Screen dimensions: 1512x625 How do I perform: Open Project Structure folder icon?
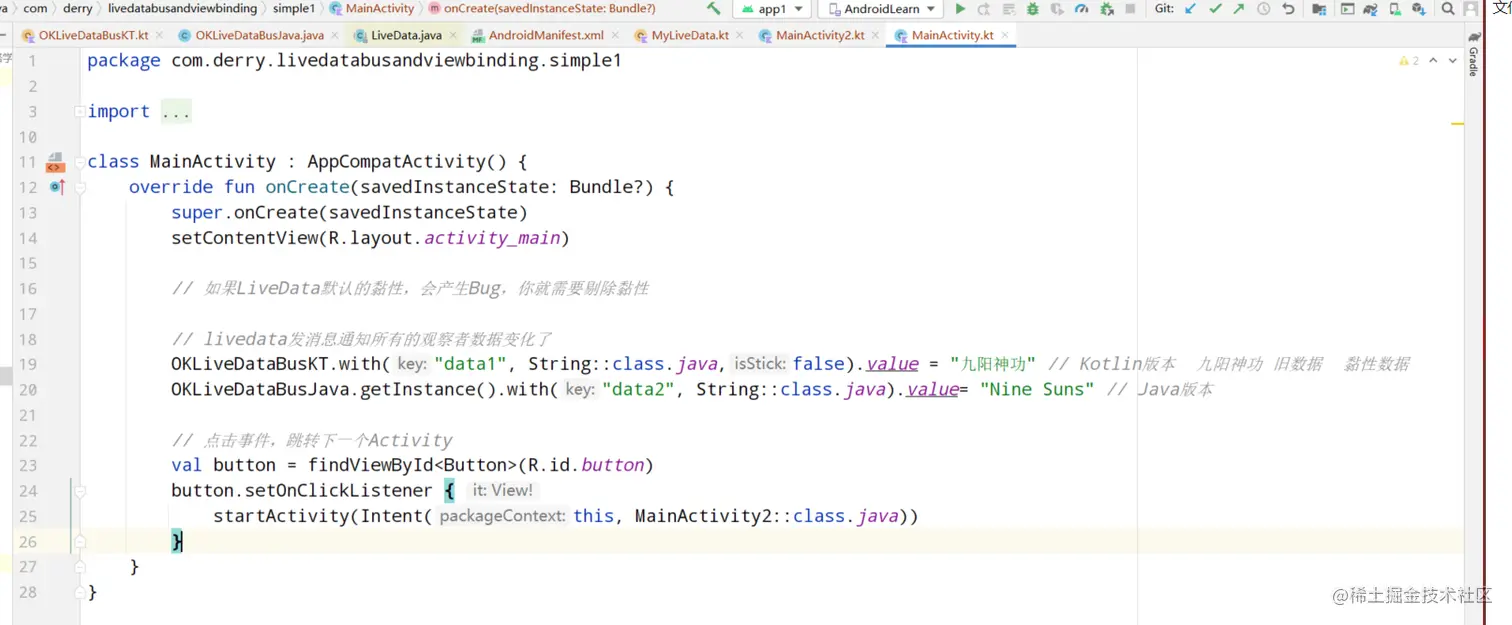(x=1319, y=9)
